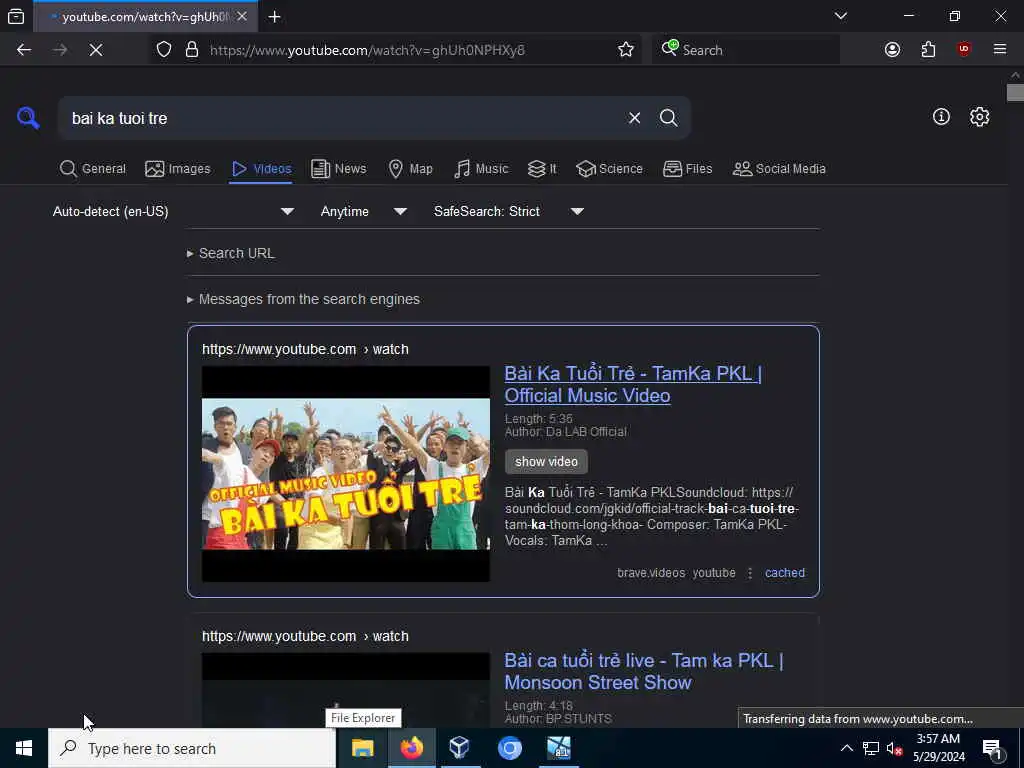Open search preferences gear icon
Image resolution: width=1024 pixels, height=768 pixels.
click(979, 117)
